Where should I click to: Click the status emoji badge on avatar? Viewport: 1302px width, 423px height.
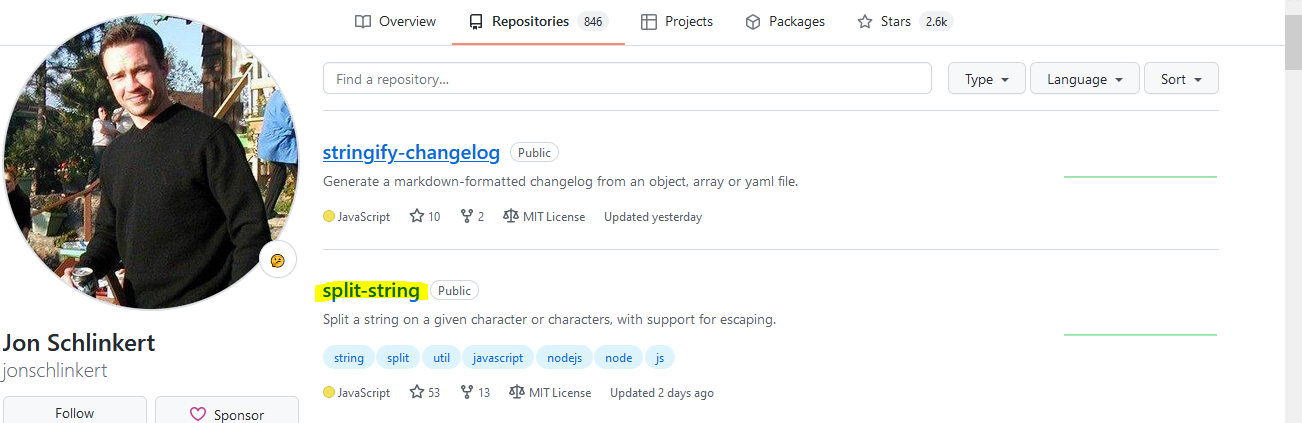click(x=277, y=261)
